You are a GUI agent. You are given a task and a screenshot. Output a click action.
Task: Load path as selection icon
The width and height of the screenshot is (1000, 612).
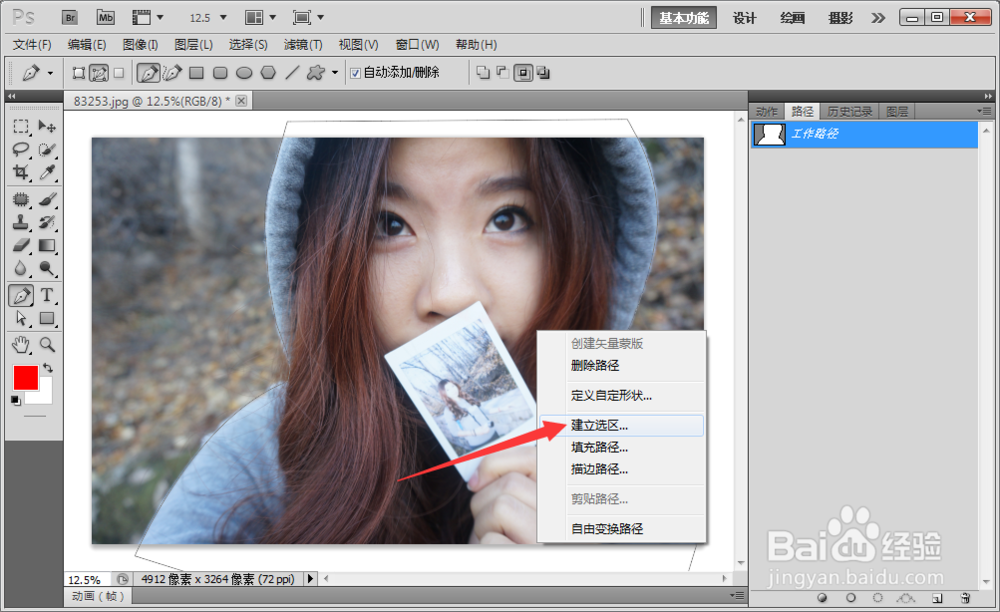pyautogui.click(x=878, y=598)
